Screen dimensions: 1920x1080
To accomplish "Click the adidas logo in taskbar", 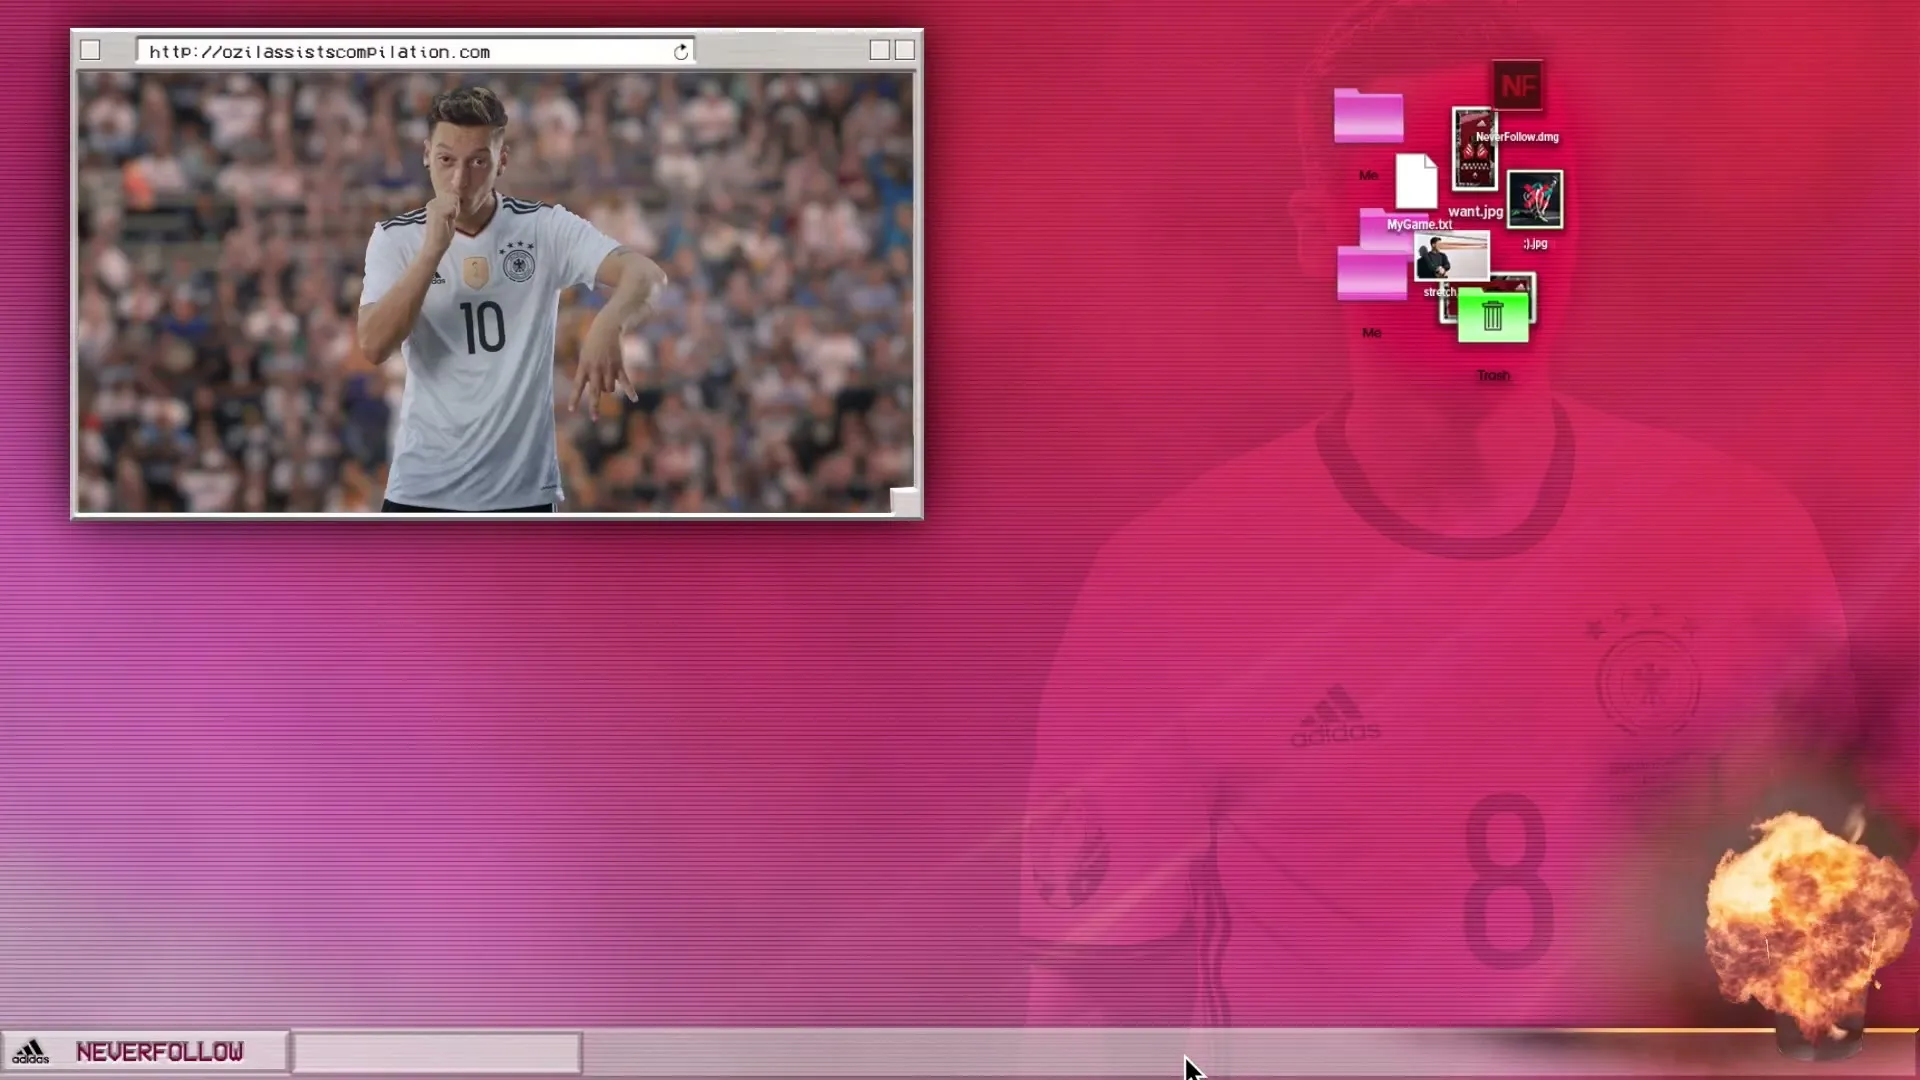I will click(x=30, y=1052).
